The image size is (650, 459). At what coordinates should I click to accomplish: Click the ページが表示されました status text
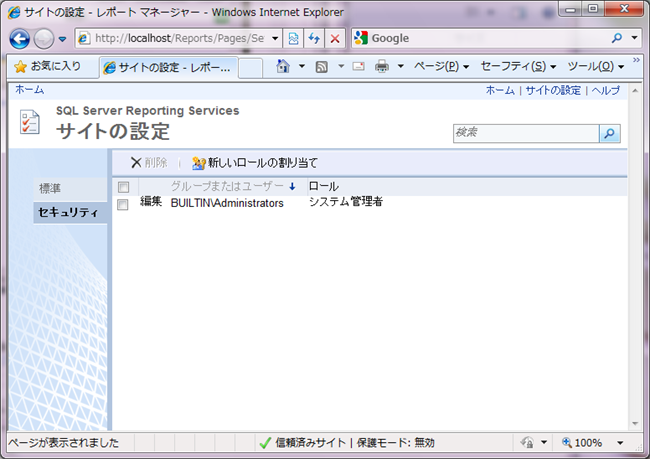click(x=63, y=443)
